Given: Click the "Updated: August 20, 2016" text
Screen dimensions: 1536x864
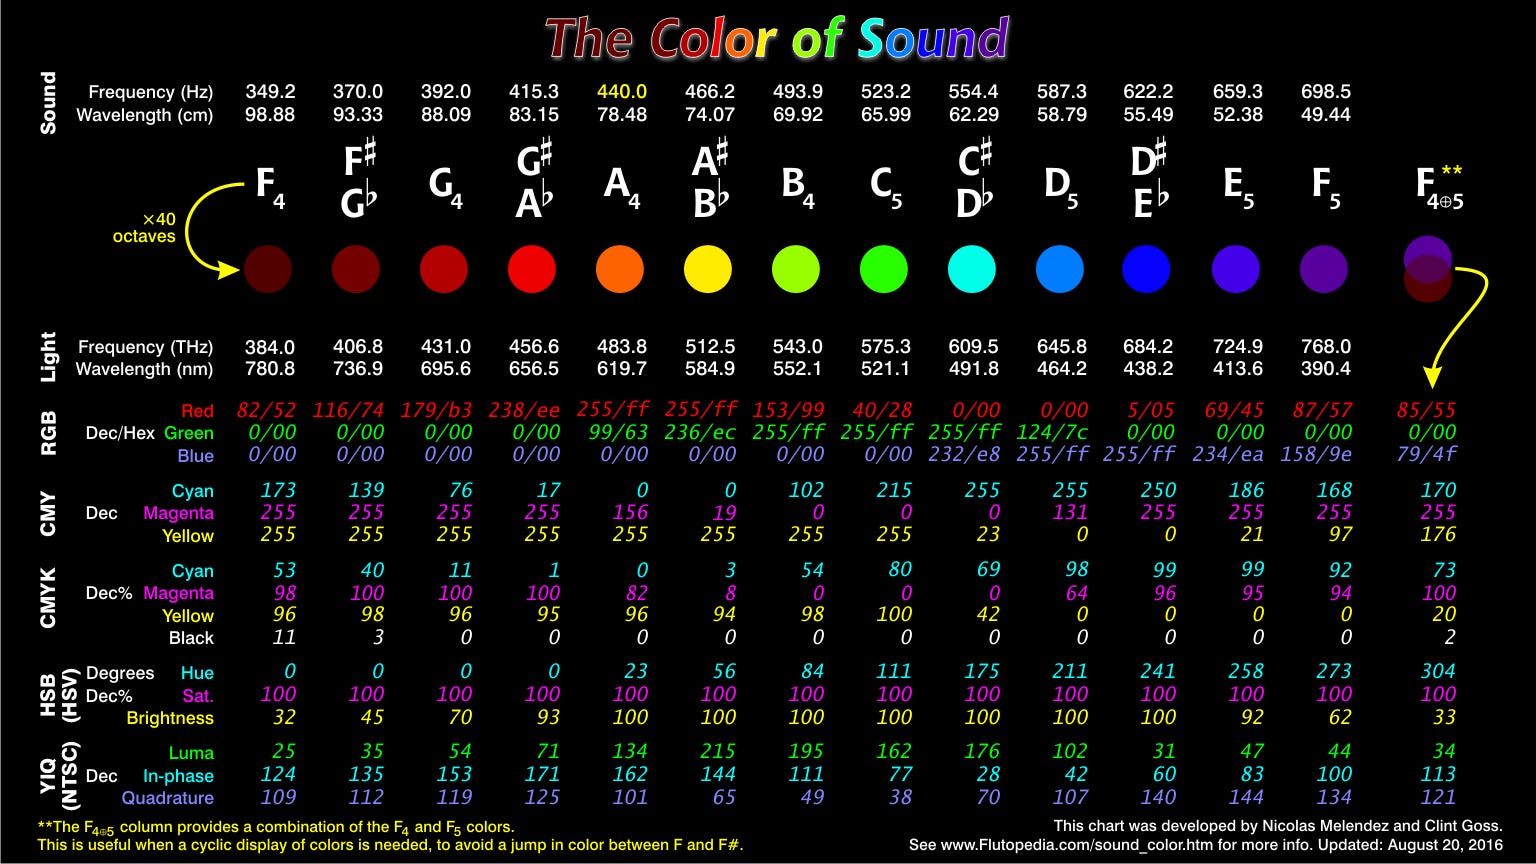Looking at the screenshot, I should click(x=1412, y=845).
